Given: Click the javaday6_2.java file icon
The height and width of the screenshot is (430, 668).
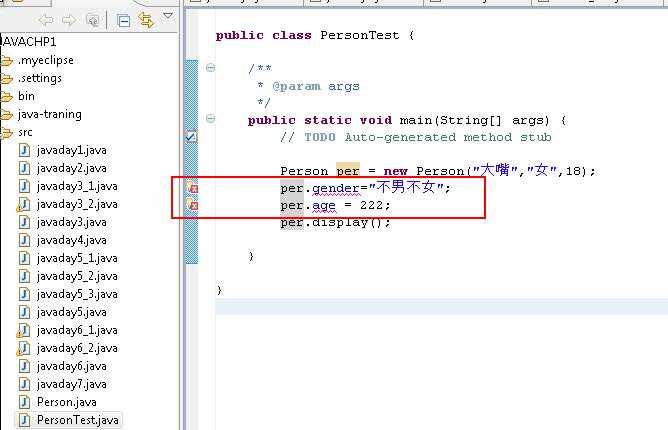Looking at the screenshot, I should (23, 348).
